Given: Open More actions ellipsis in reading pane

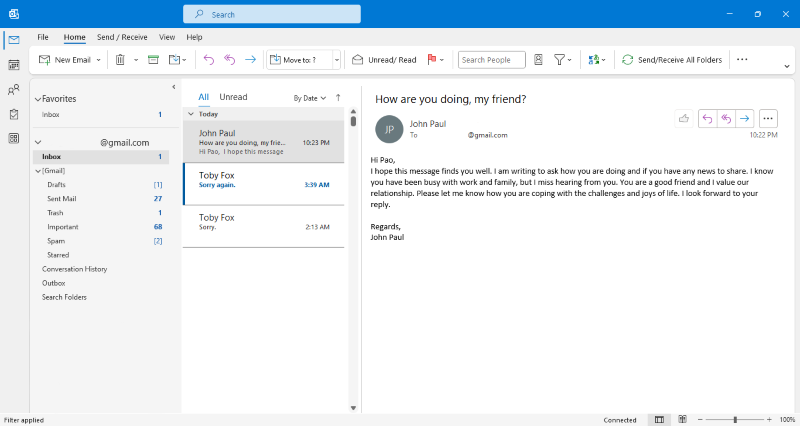Looking at the screenshot, I should [x=768, y=118].
